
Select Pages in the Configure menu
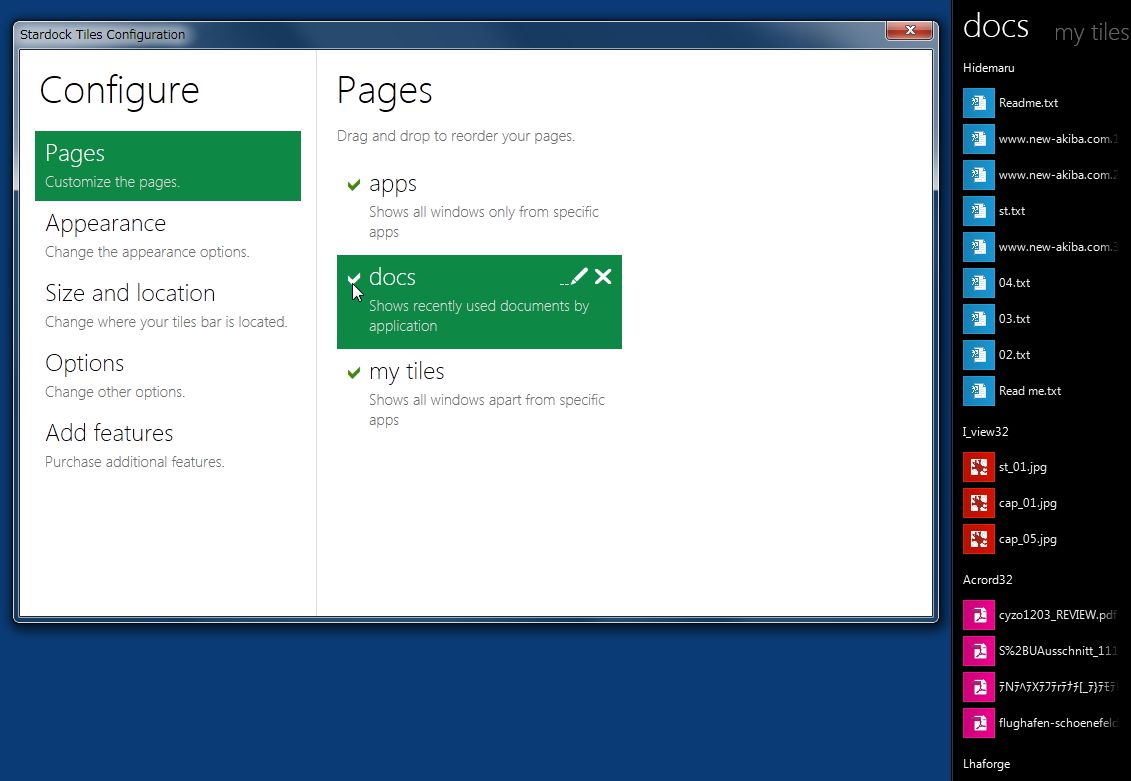point(167,166)
